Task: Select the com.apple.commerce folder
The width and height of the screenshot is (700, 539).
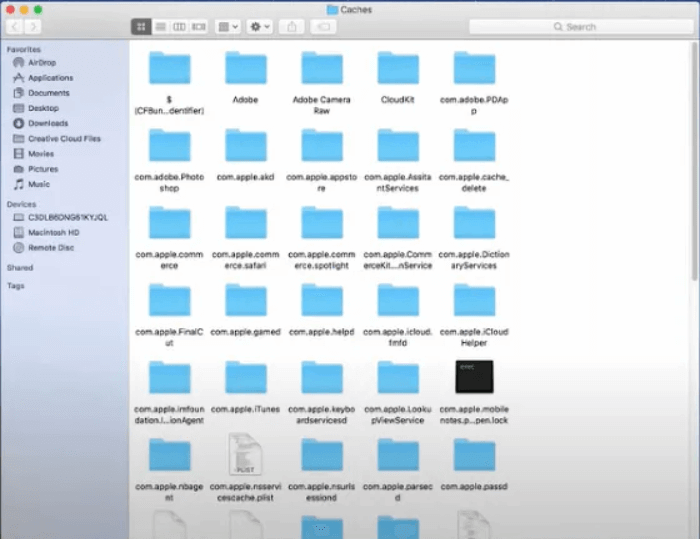Action: tap(170, 223)
